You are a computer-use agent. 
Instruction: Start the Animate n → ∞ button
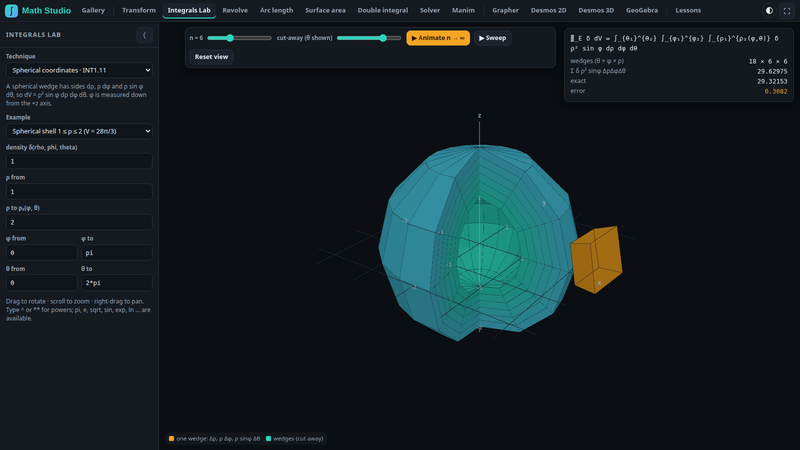tap(438, 38)
